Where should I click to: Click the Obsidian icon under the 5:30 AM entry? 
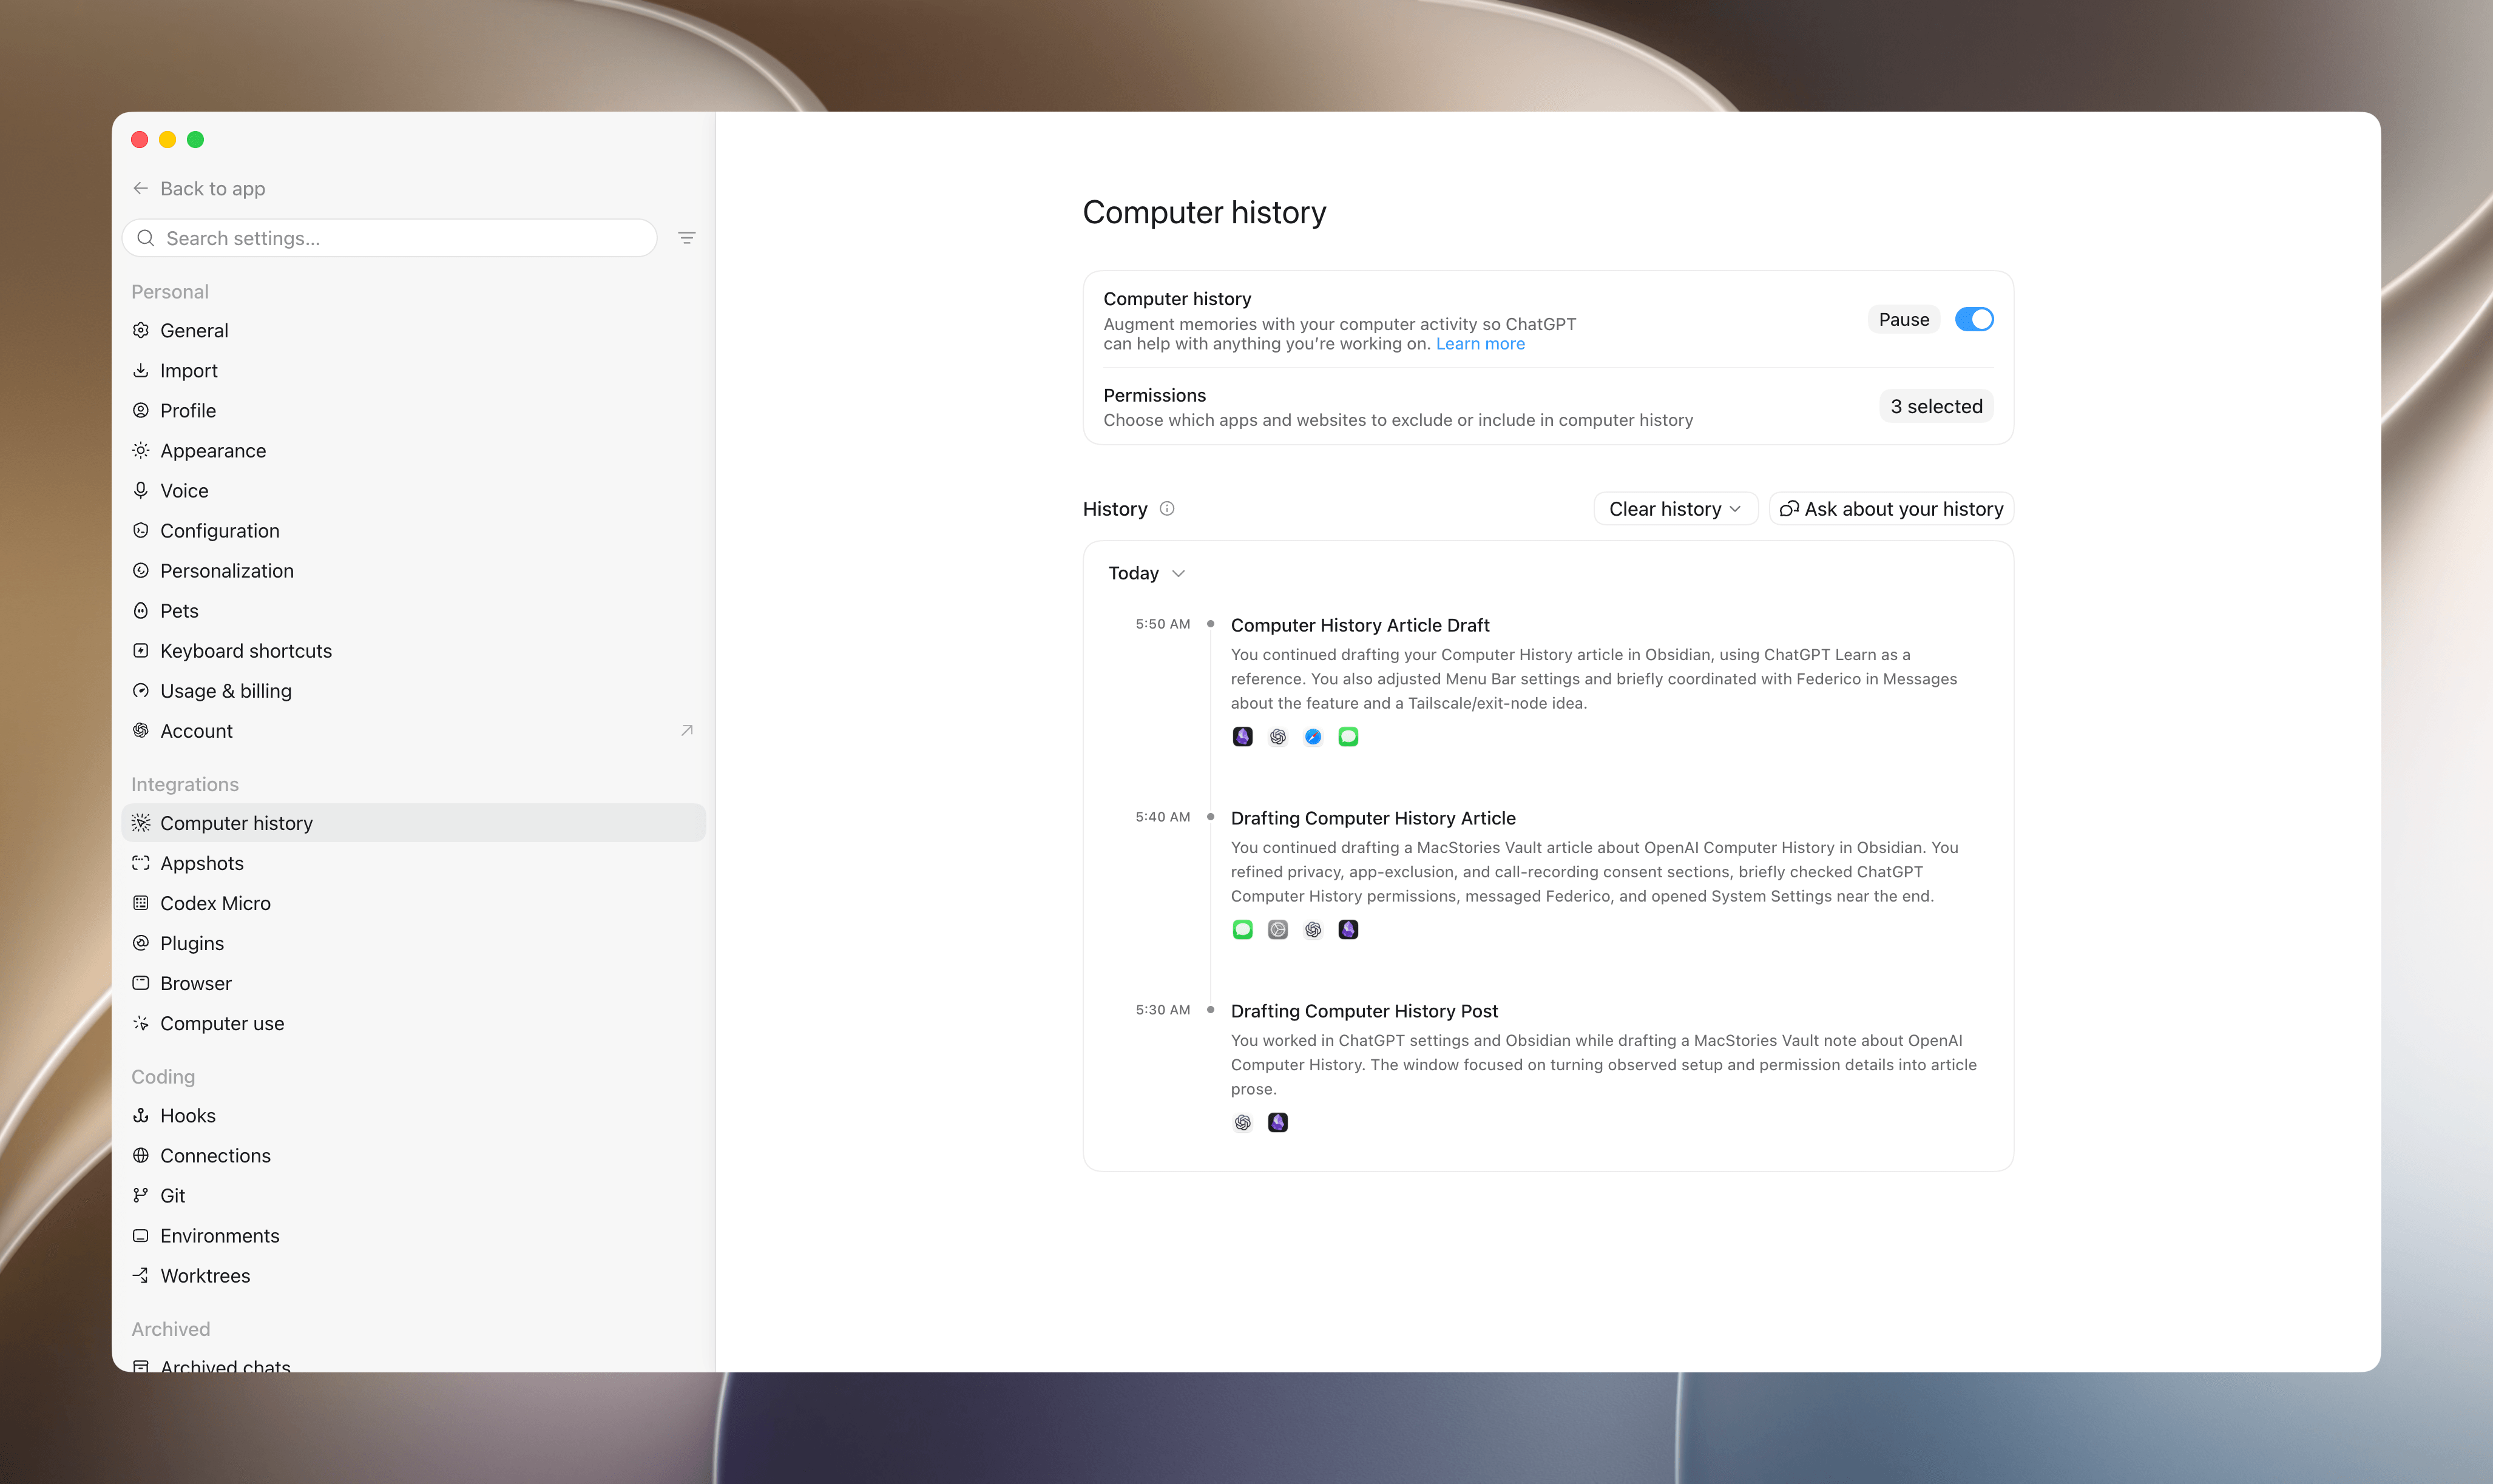[x=1277, y=1123]
